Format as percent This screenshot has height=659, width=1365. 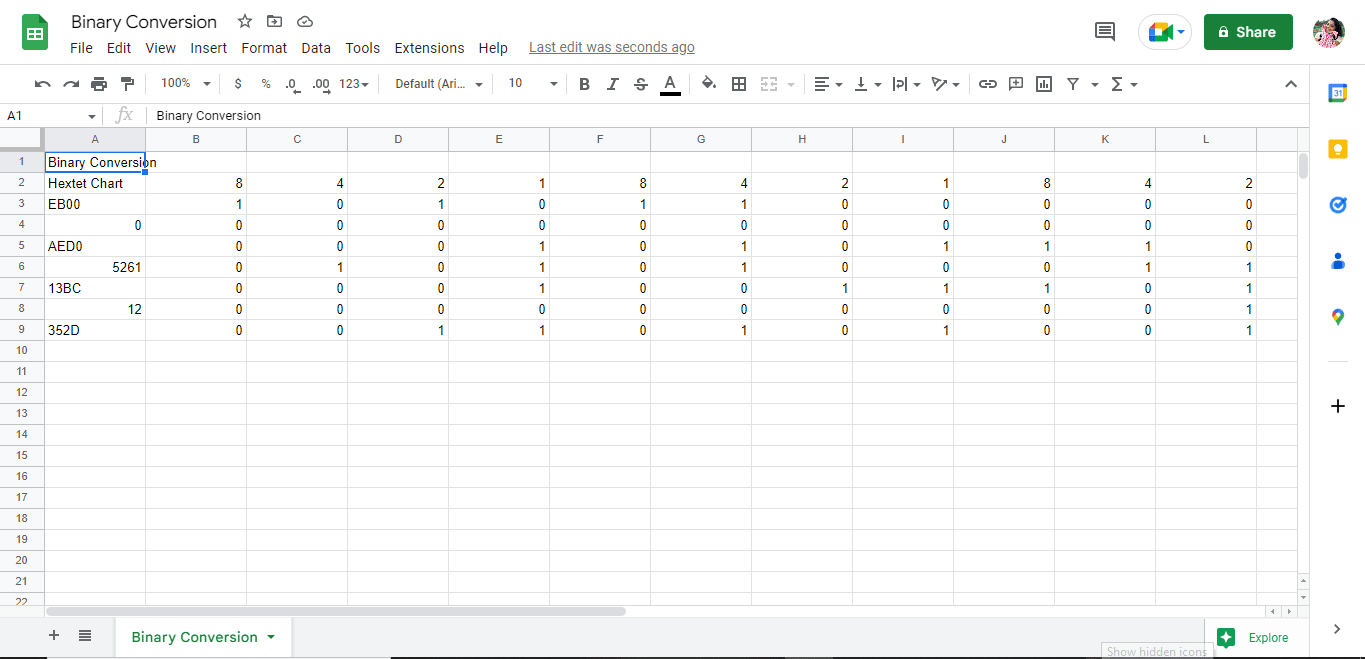click(x=265, y=84)
